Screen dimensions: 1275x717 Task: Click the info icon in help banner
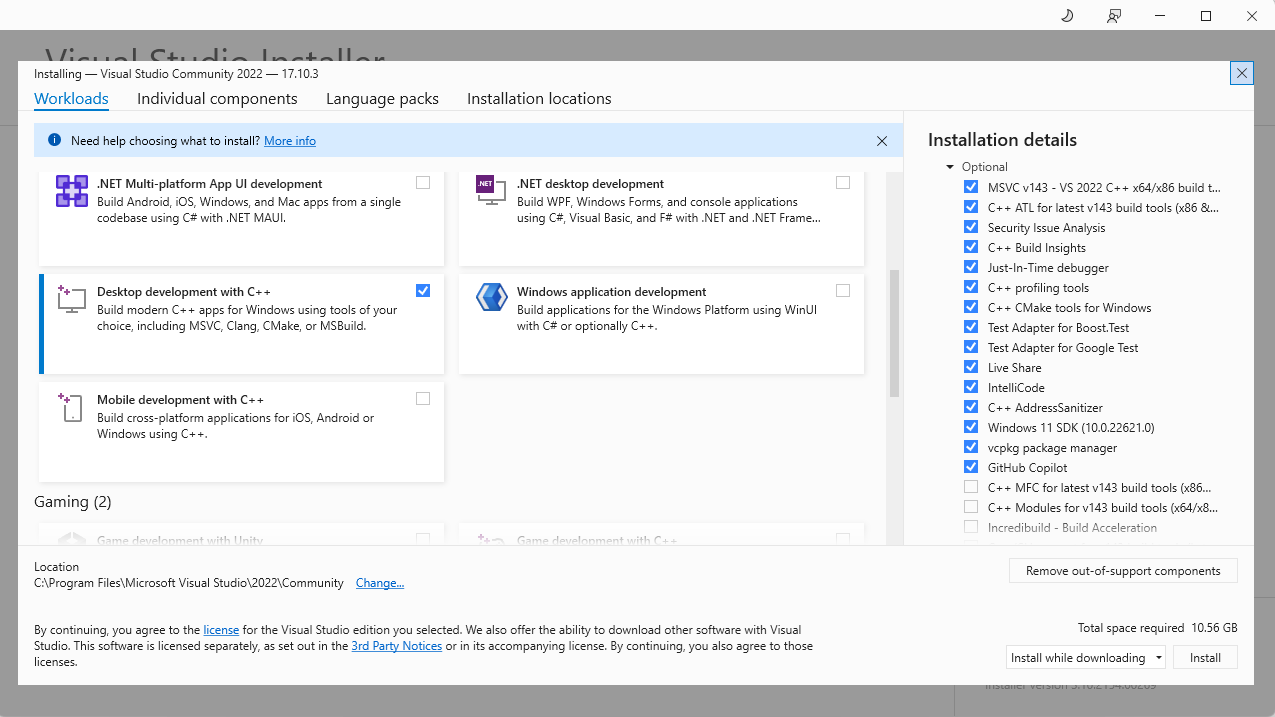coord(54,141)
